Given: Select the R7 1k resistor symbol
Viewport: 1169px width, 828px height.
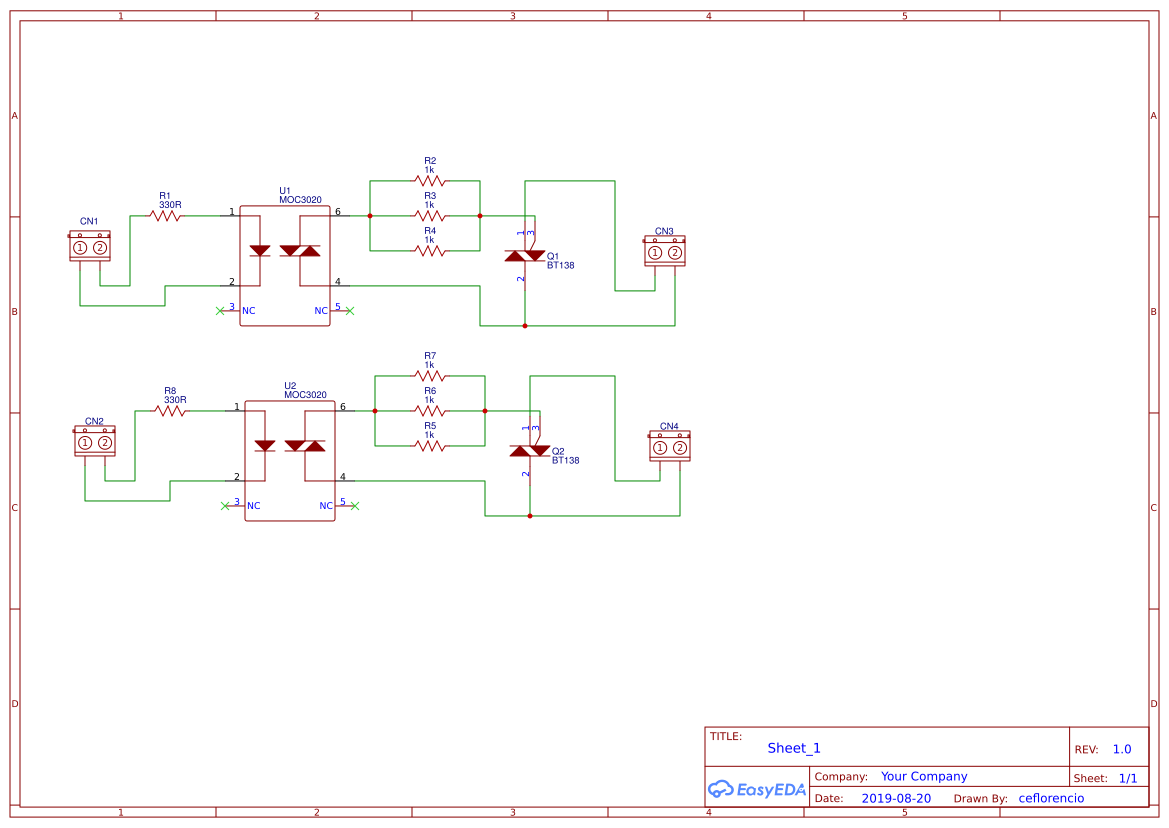Looking at the screenshot, I should coord(428,375).
